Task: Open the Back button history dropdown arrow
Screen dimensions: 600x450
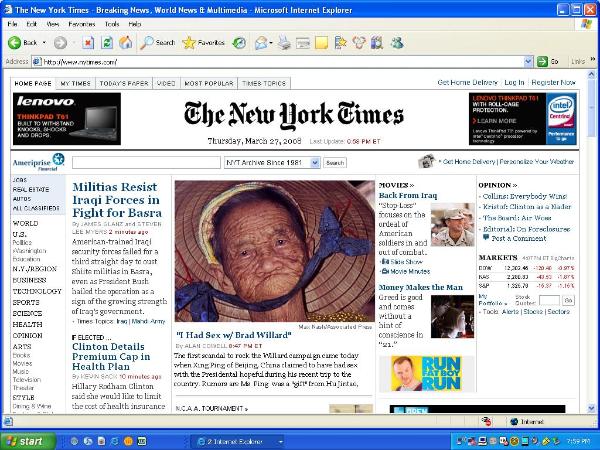Action: 43,43
